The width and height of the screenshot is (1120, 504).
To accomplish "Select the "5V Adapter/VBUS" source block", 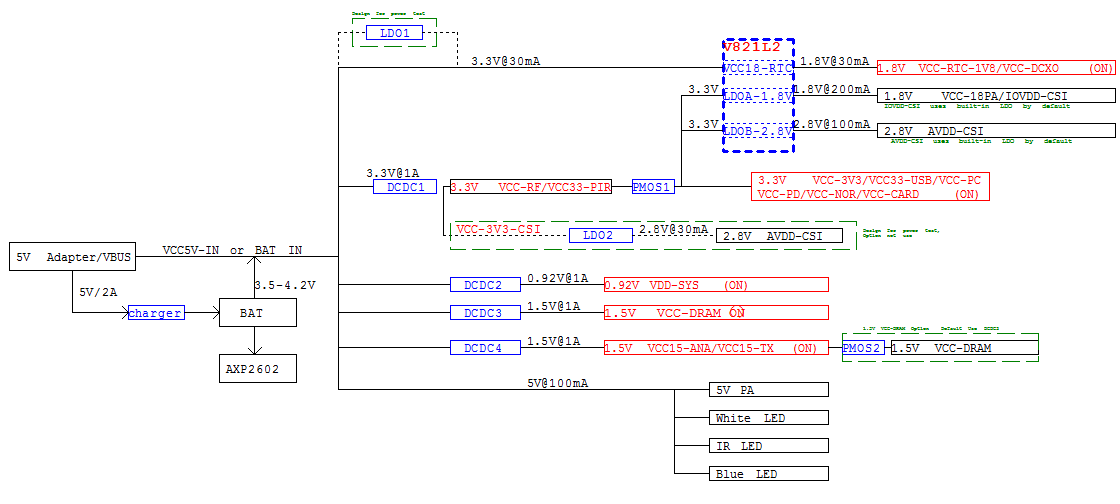I will (72, 257).
